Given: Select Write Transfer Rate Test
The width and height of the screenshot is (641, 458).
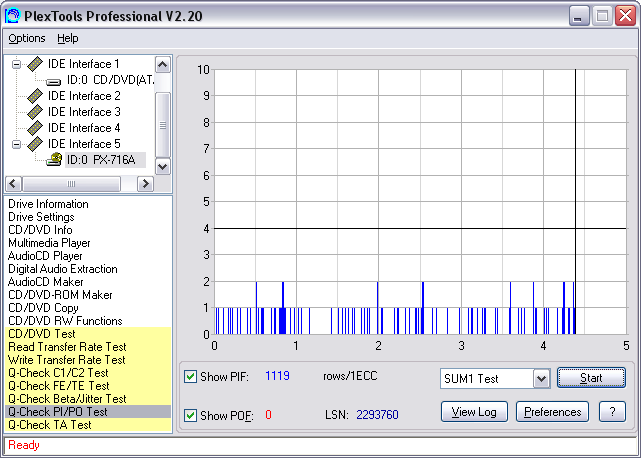Looking at the screenshot, I should [88, 360].
